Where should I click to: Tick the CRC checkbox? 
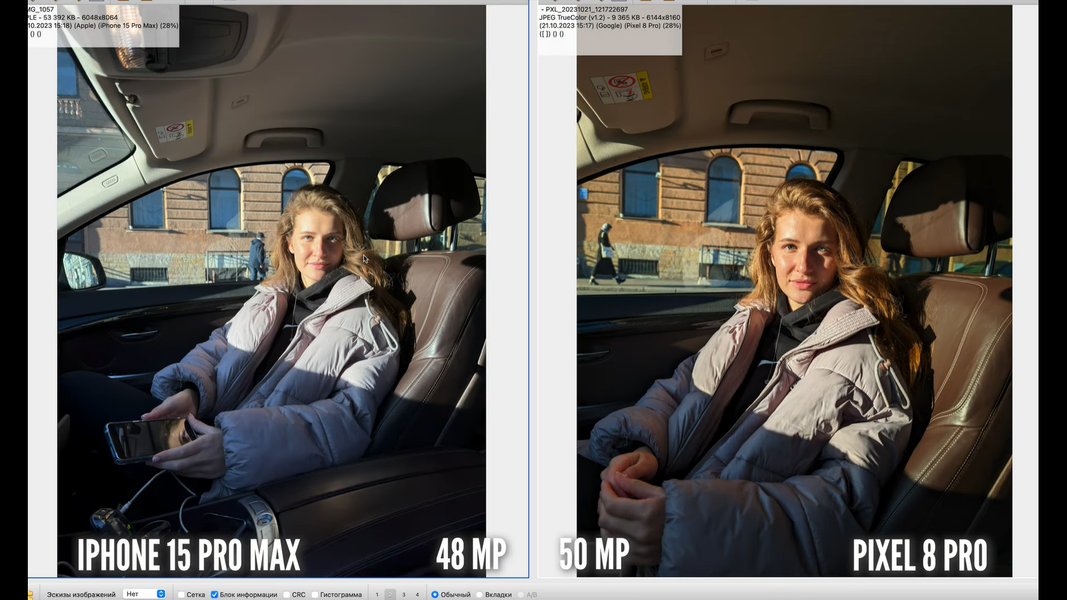click(x=286, y=594)
